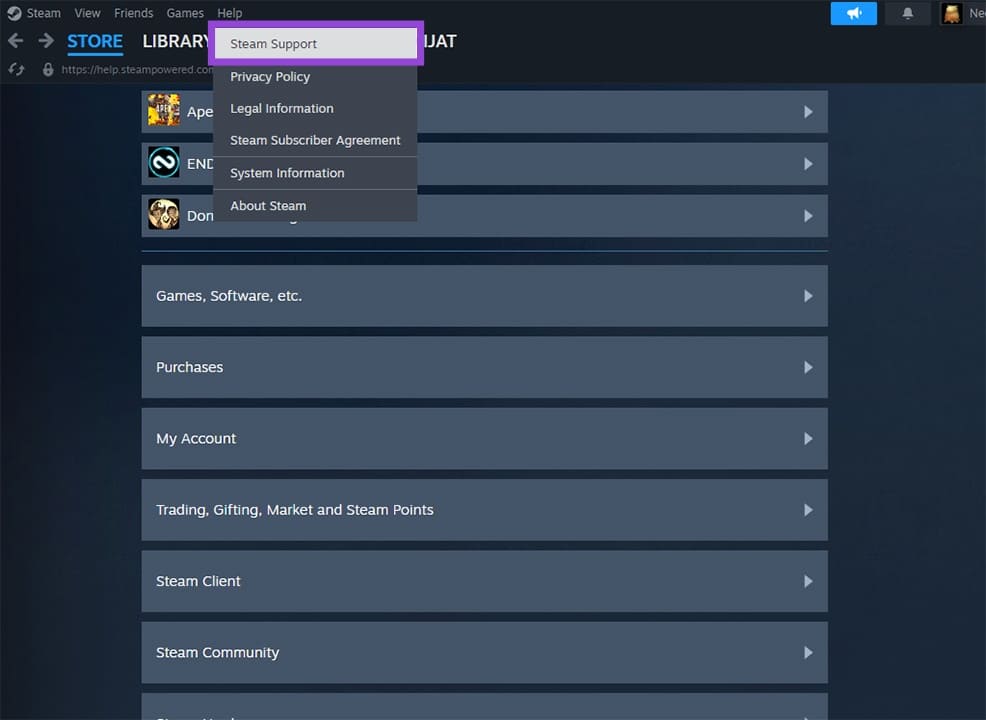Expand the Steam Client section
The height and width of the screenshot is (720, 986).
click(x=484, y=581)
